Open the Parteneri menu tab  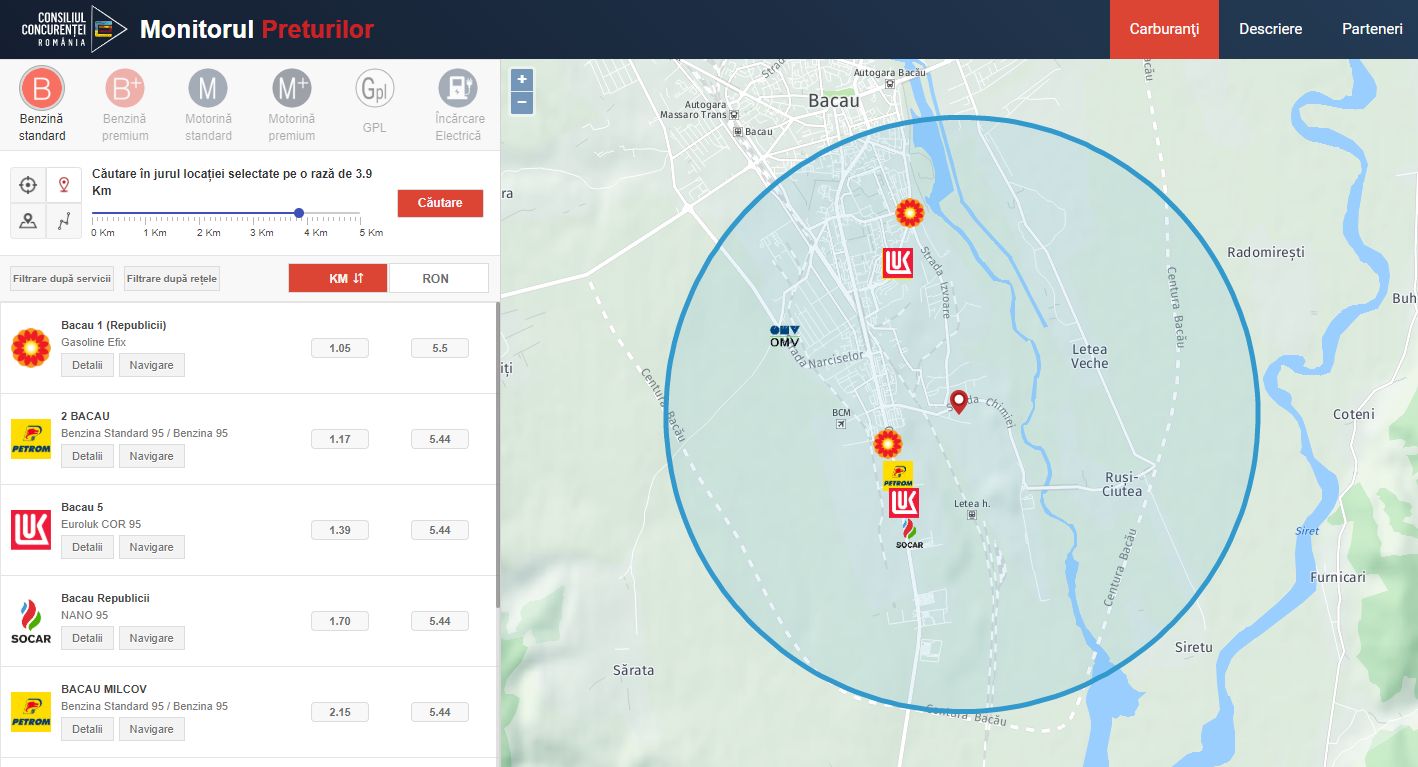coord(1371,29)
